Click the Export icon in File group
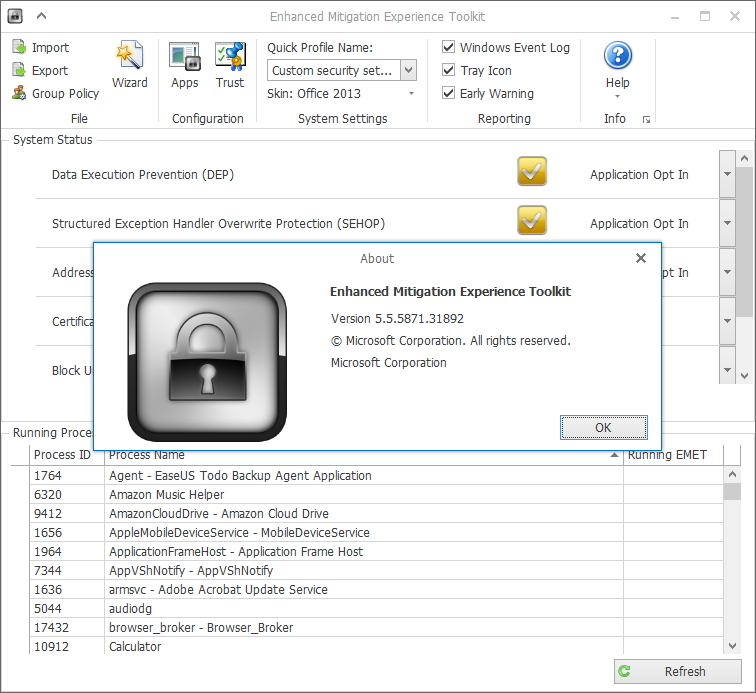The image size is (756, 693). click(19, 70)
